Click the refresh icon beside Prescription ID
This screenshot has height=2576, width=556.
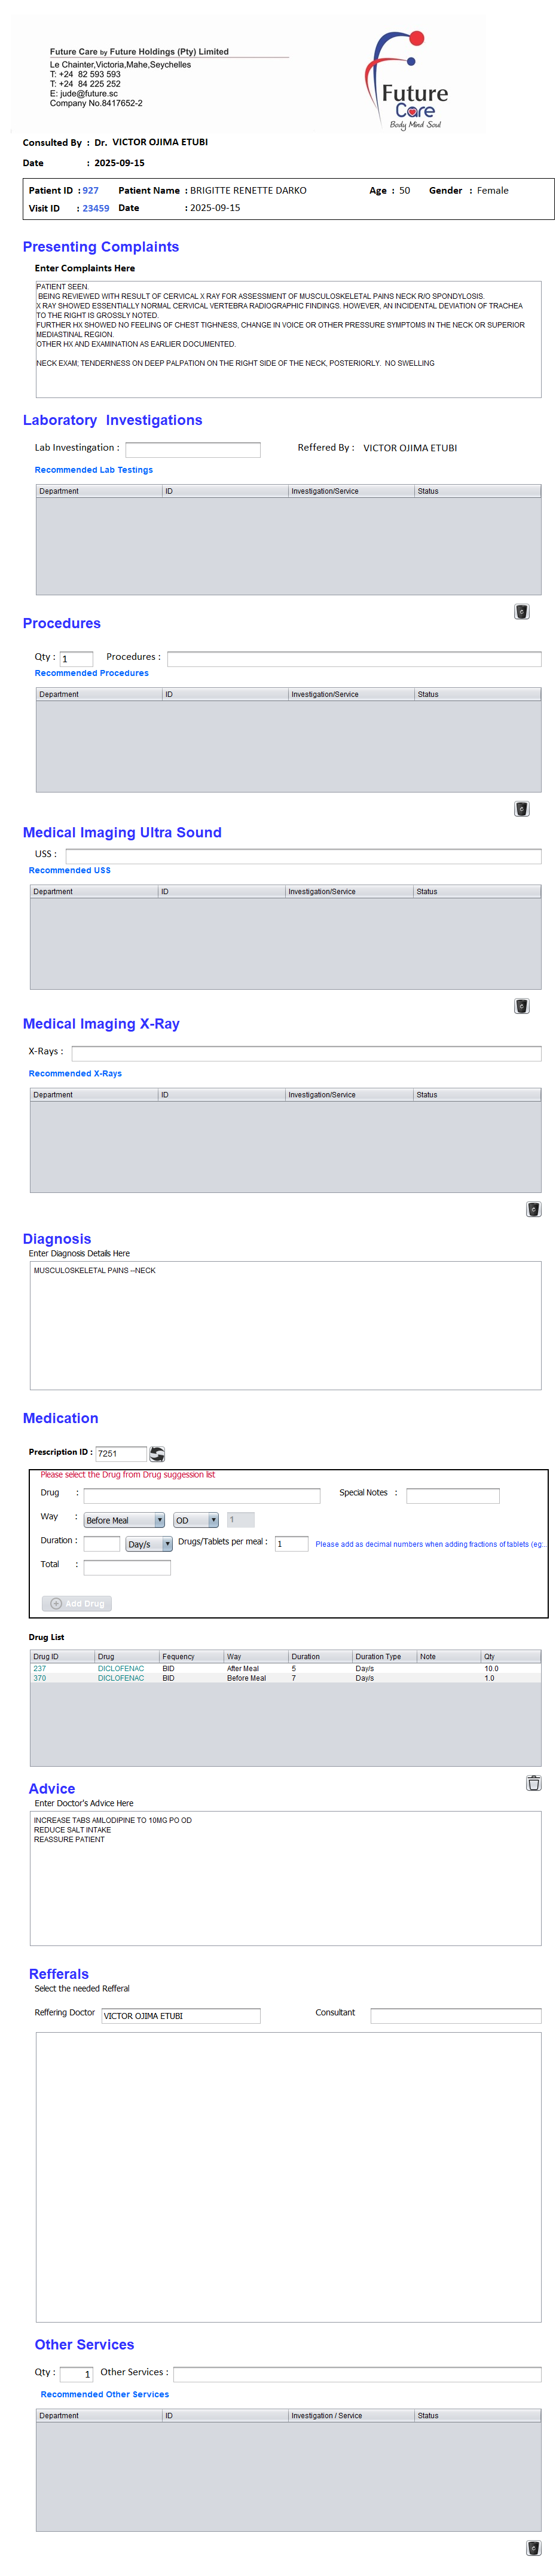pyautogui.click(x=157, y=1453)
